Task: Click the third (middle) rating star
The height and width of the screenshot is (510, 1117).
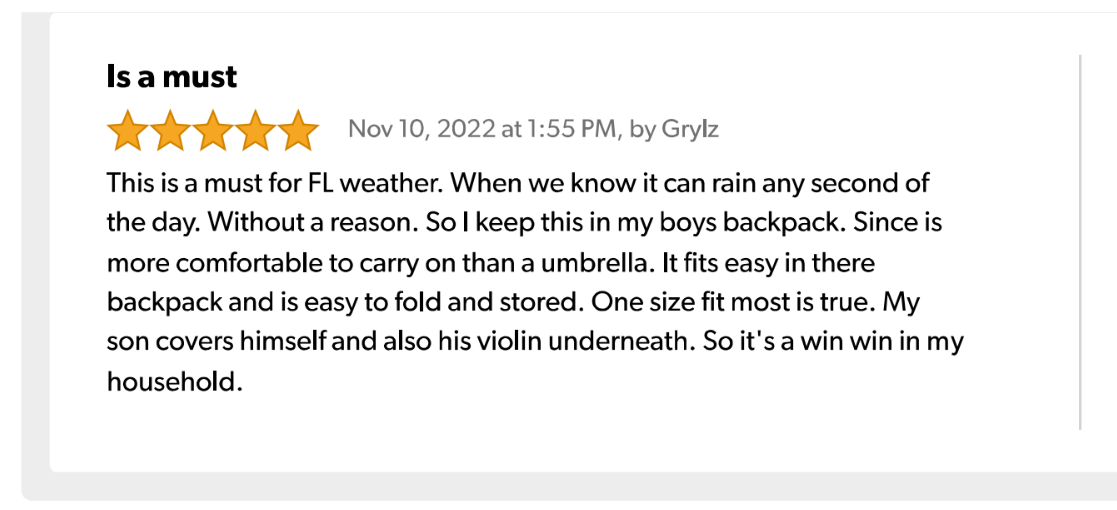Action: point(212,131)
